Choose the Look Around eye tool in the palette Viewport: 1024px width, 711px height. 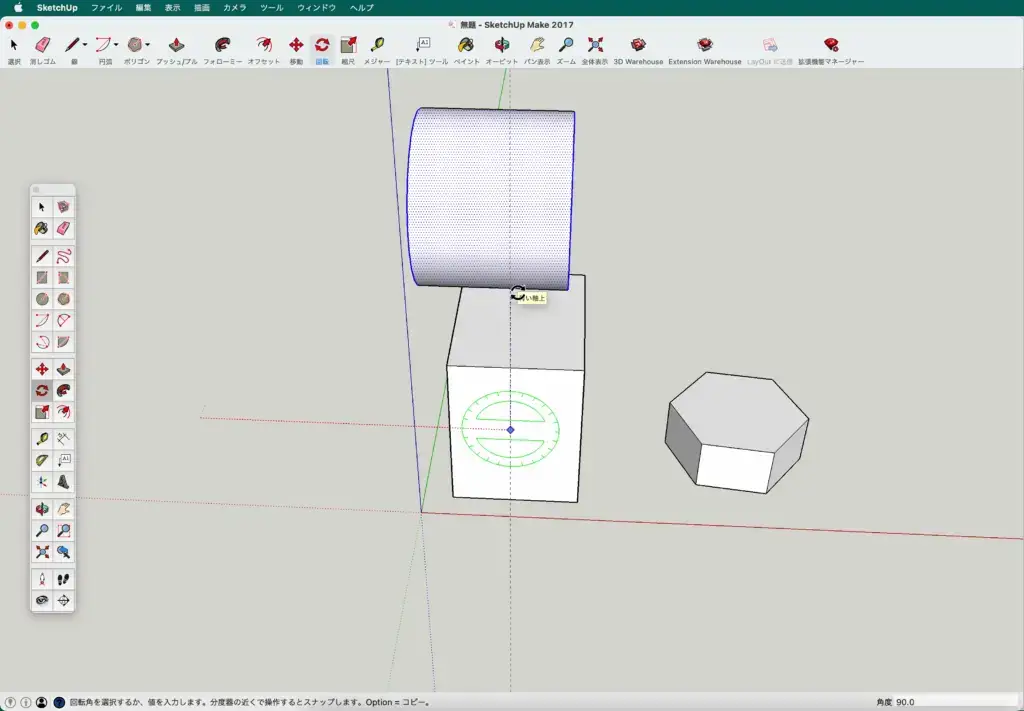pos(42,601)
